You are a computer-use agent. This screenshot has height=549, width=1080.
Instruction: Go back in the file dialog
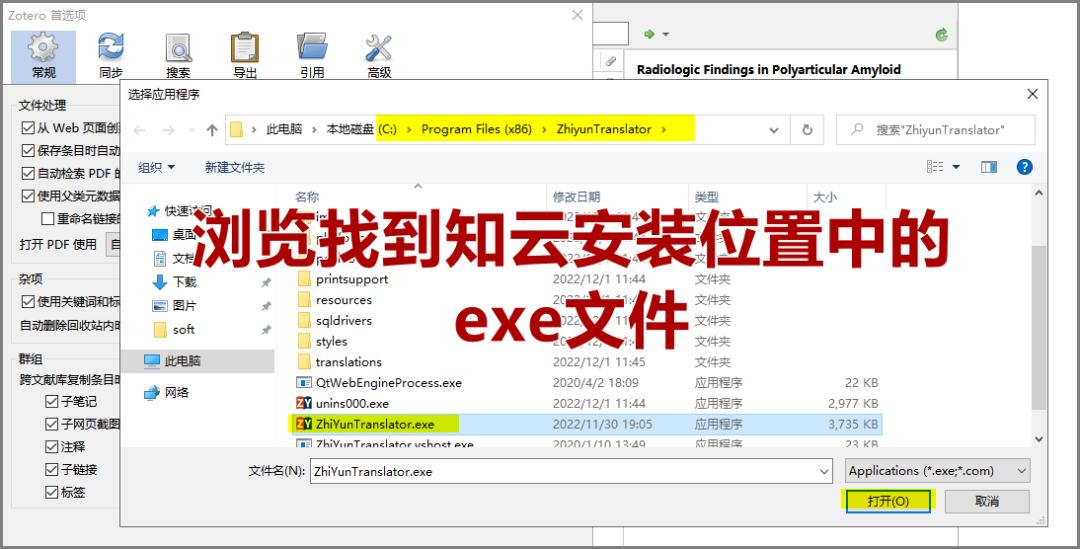click(140, 130)
